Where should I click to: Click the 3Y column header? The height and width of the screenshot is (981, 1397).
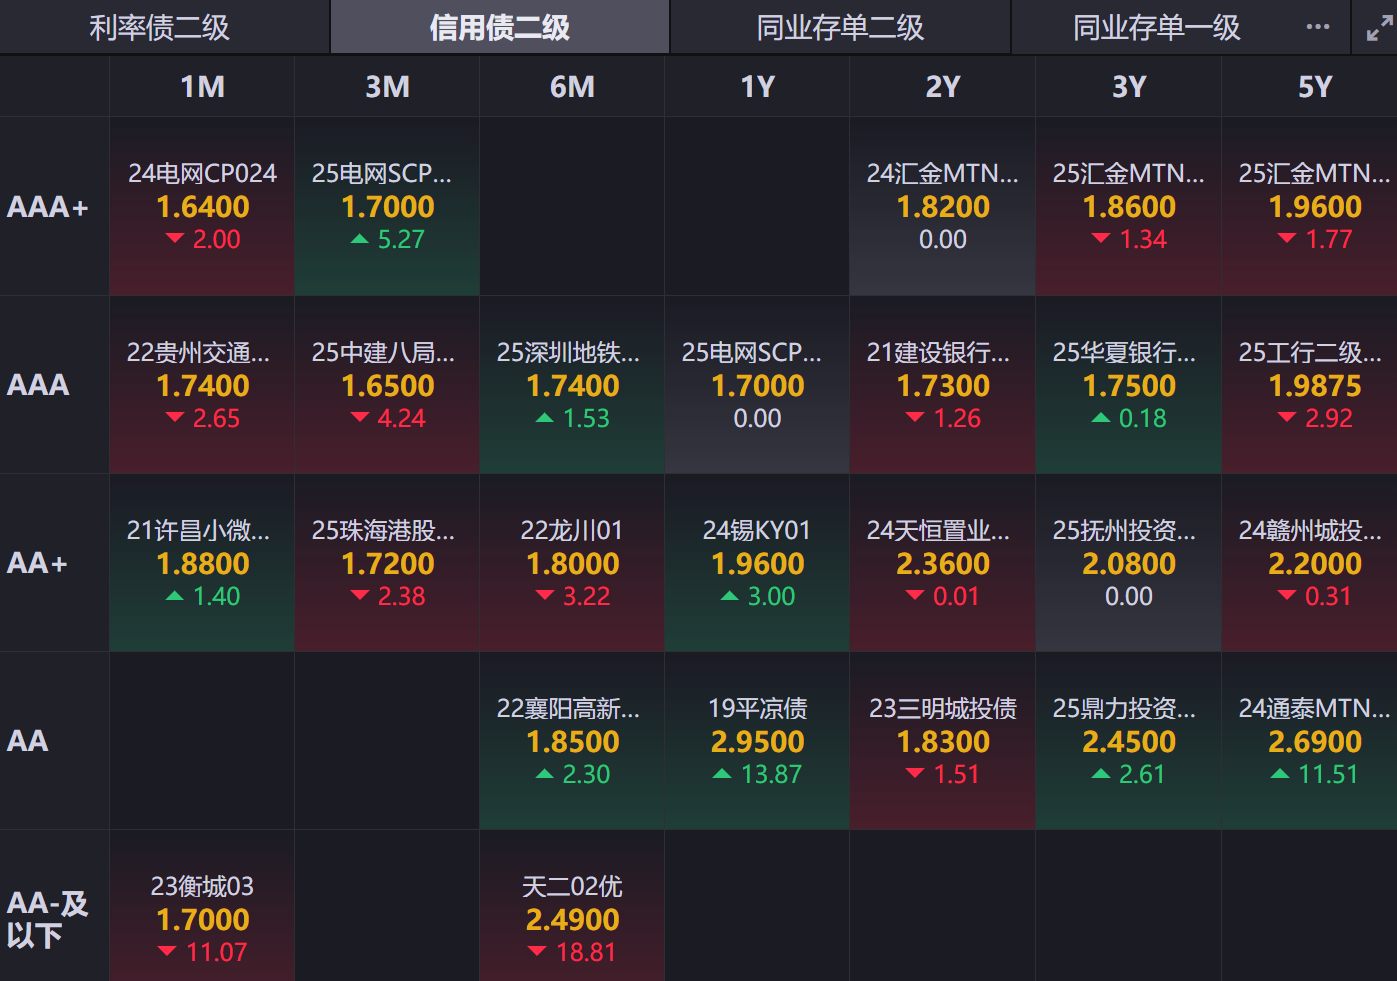1128,87
